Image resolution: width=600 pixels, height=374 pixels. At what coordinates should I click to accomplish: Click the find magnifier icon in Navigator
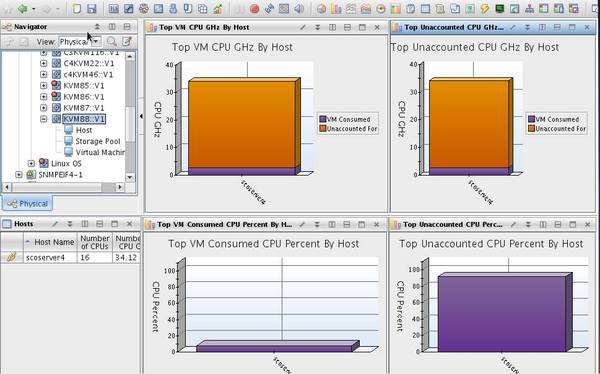coord(111,41)
